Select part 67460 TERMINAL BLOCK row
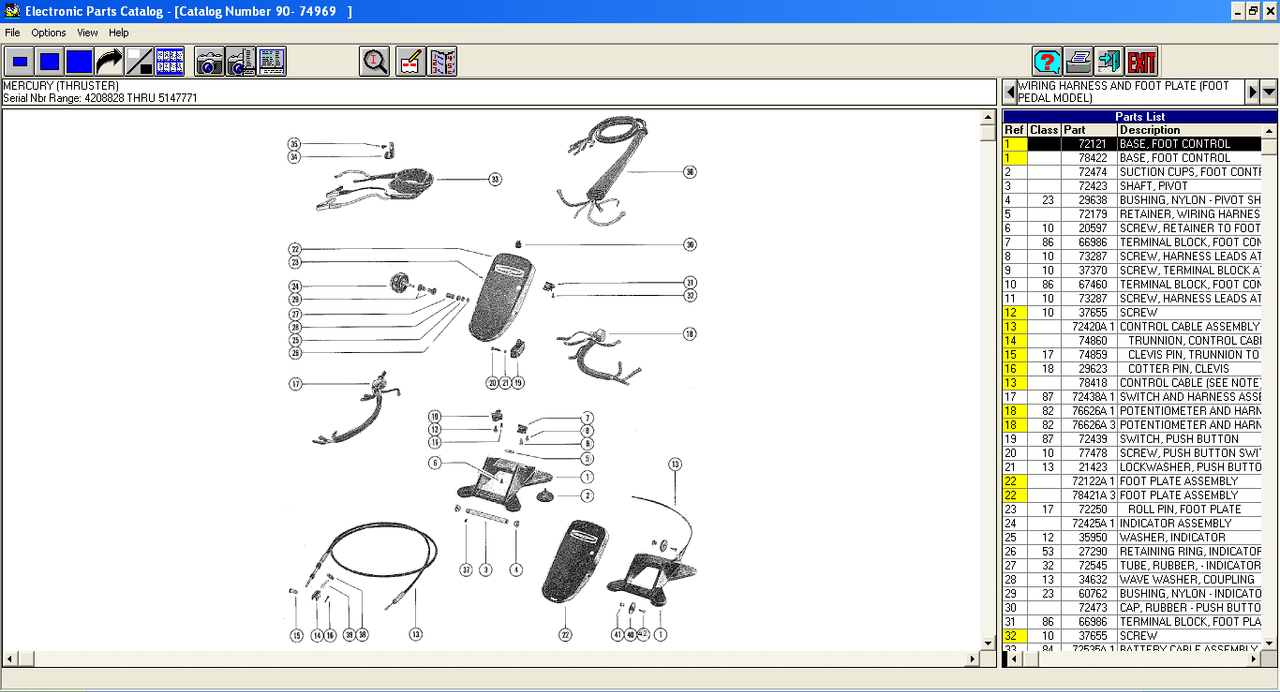 coord(1132,284)
